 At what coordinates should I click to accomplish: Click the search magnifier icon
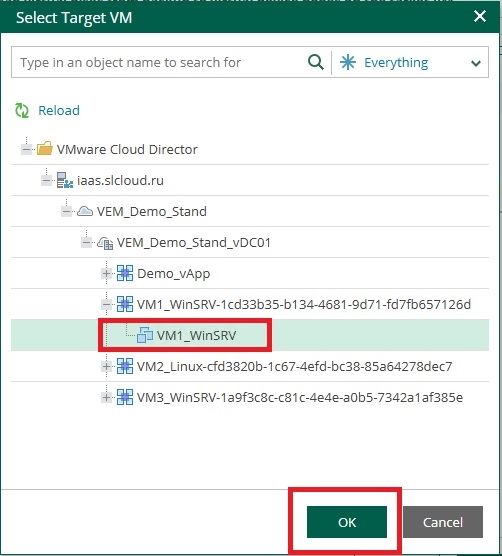(316, 62)
